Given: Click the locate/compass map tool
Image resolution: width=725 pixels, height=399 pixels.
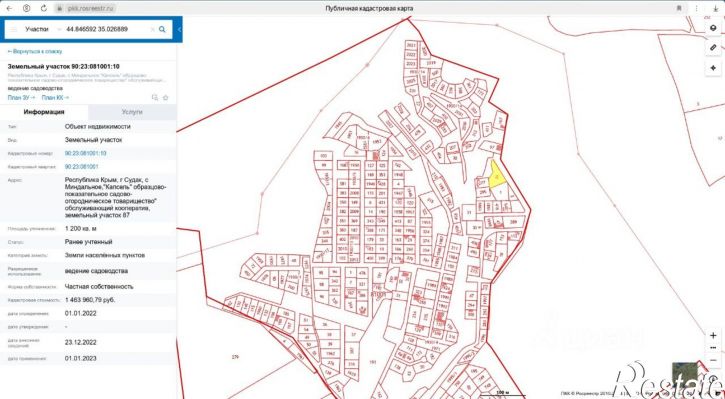Looking at the screenshot, I should [x=713, y=68].
